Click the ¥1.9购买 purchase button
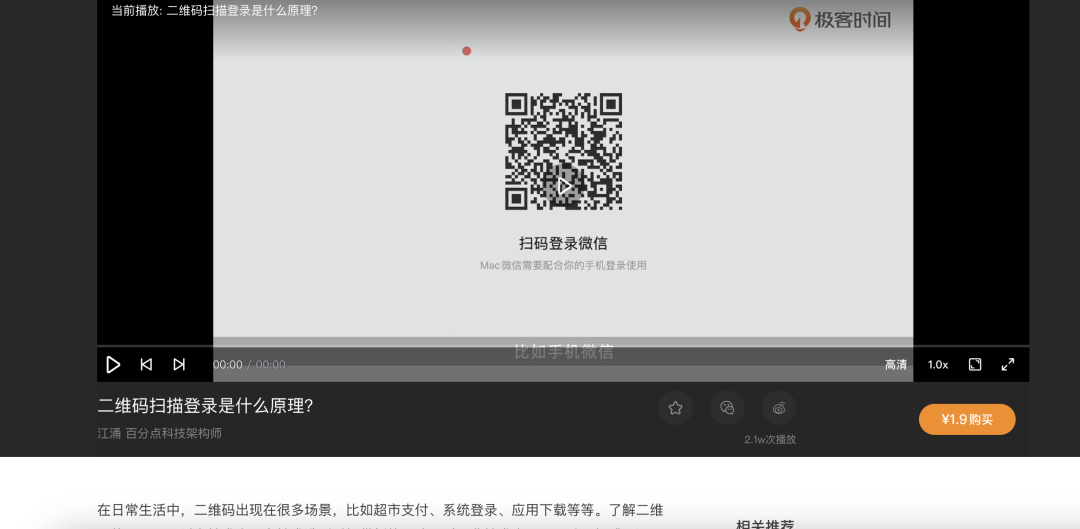Viewport: 1080px width, 529px height. (967, 419)
